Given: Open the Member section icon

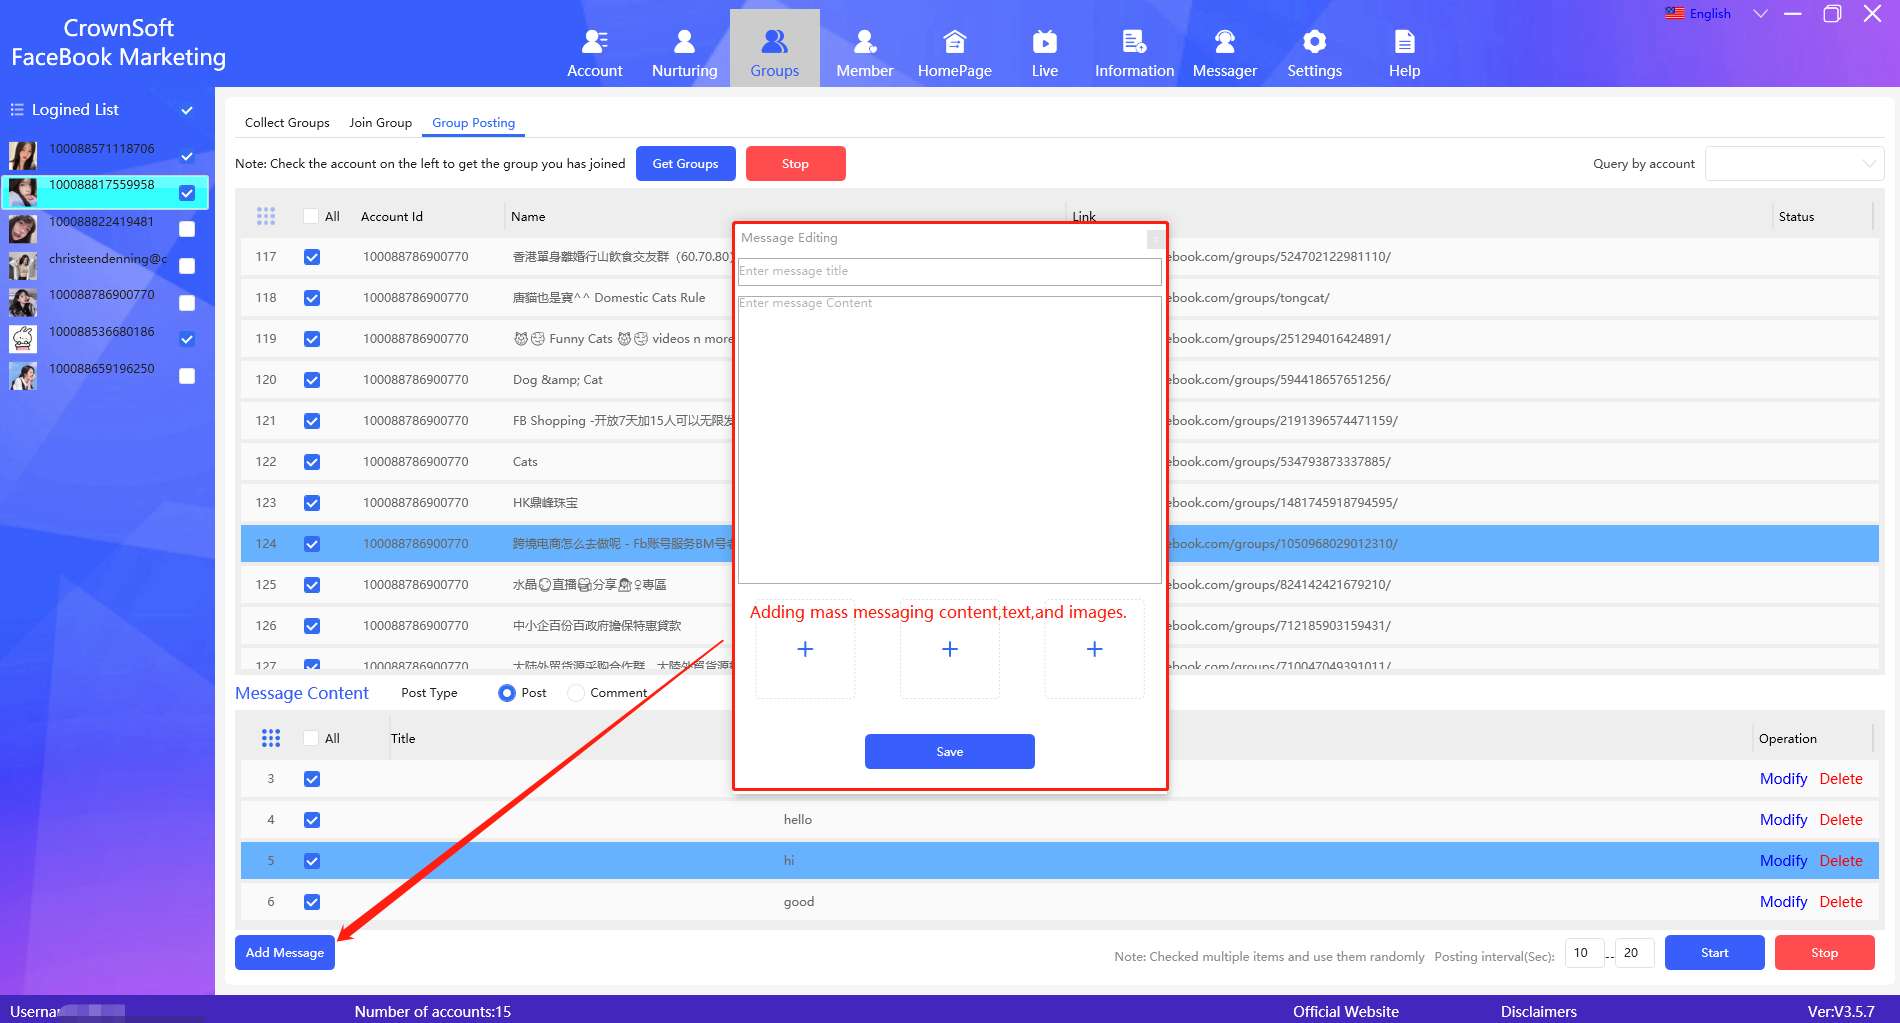Looking at the screenshot, I should pyautogui.click(x=864, y=42).
